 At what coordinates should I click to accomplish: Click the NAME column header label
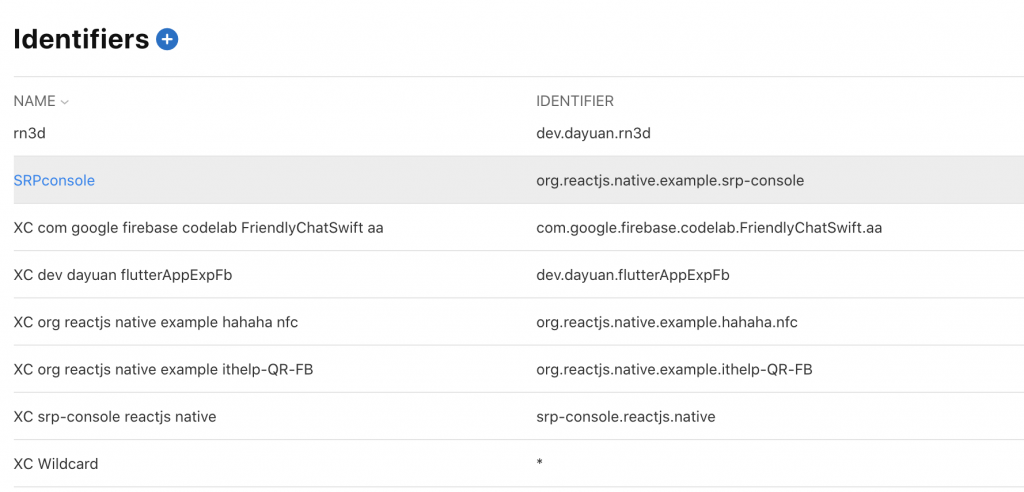point(34,101)
